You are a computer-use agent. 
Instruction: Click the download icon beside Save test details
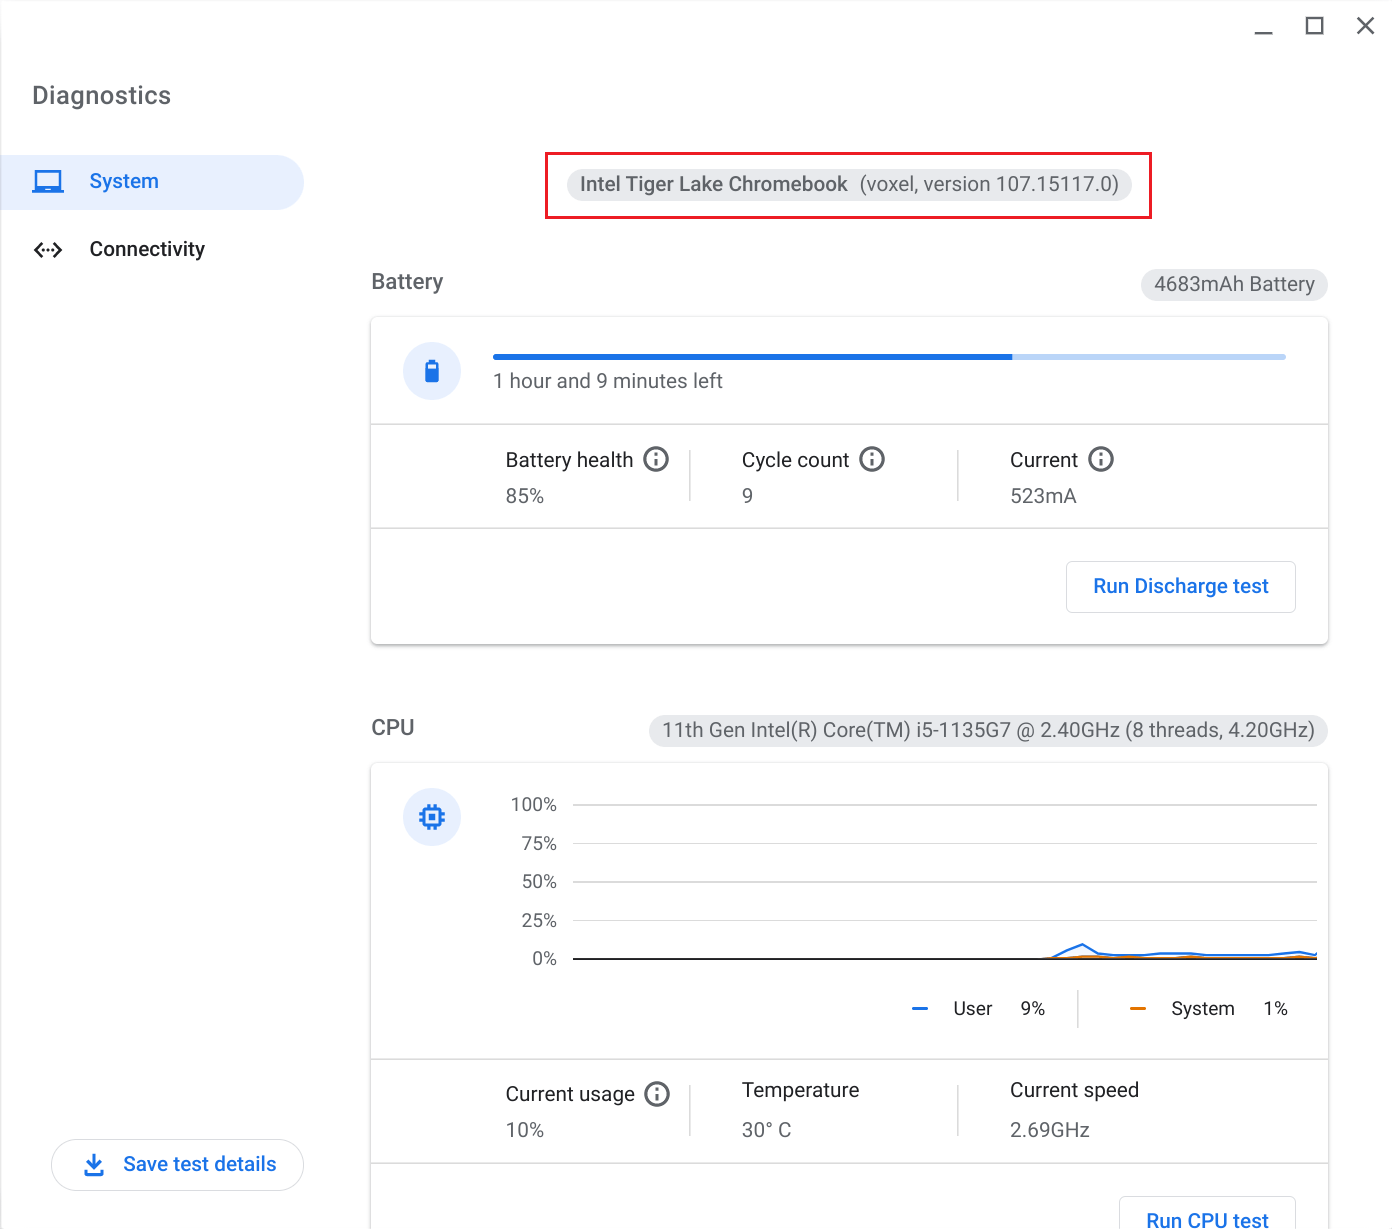94,1164
